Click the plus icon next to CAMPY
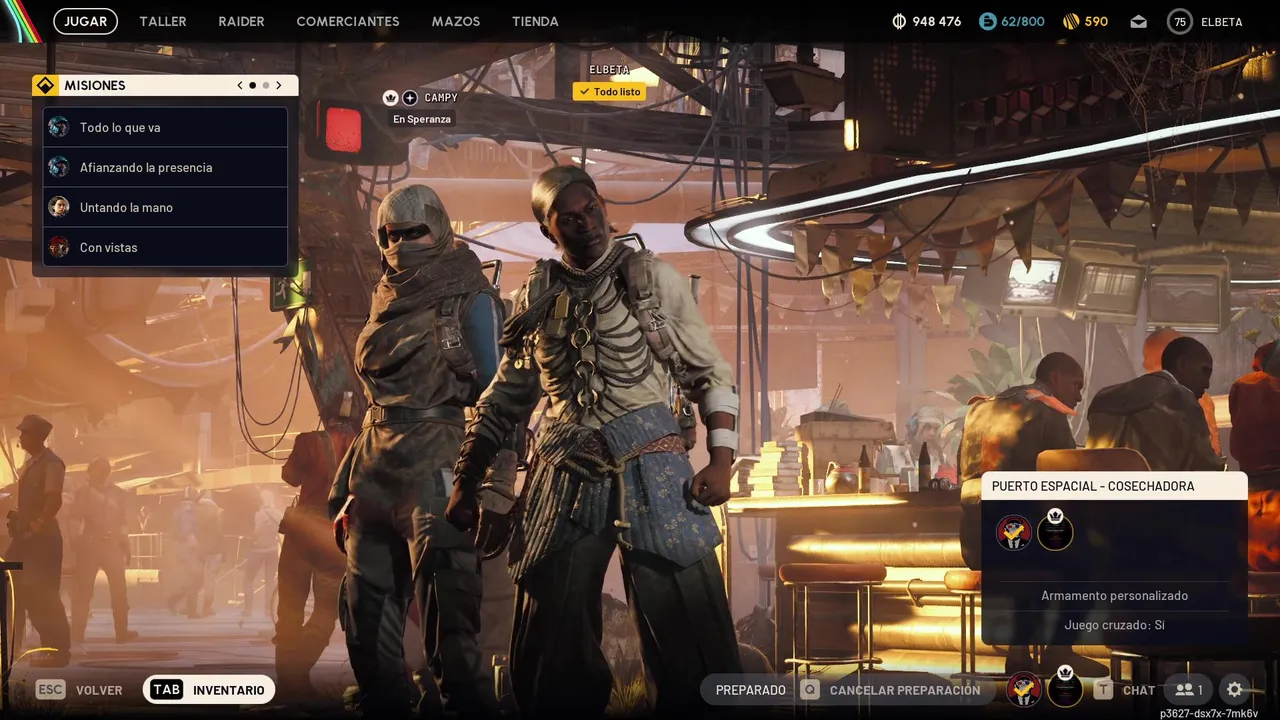 [410, 97]
